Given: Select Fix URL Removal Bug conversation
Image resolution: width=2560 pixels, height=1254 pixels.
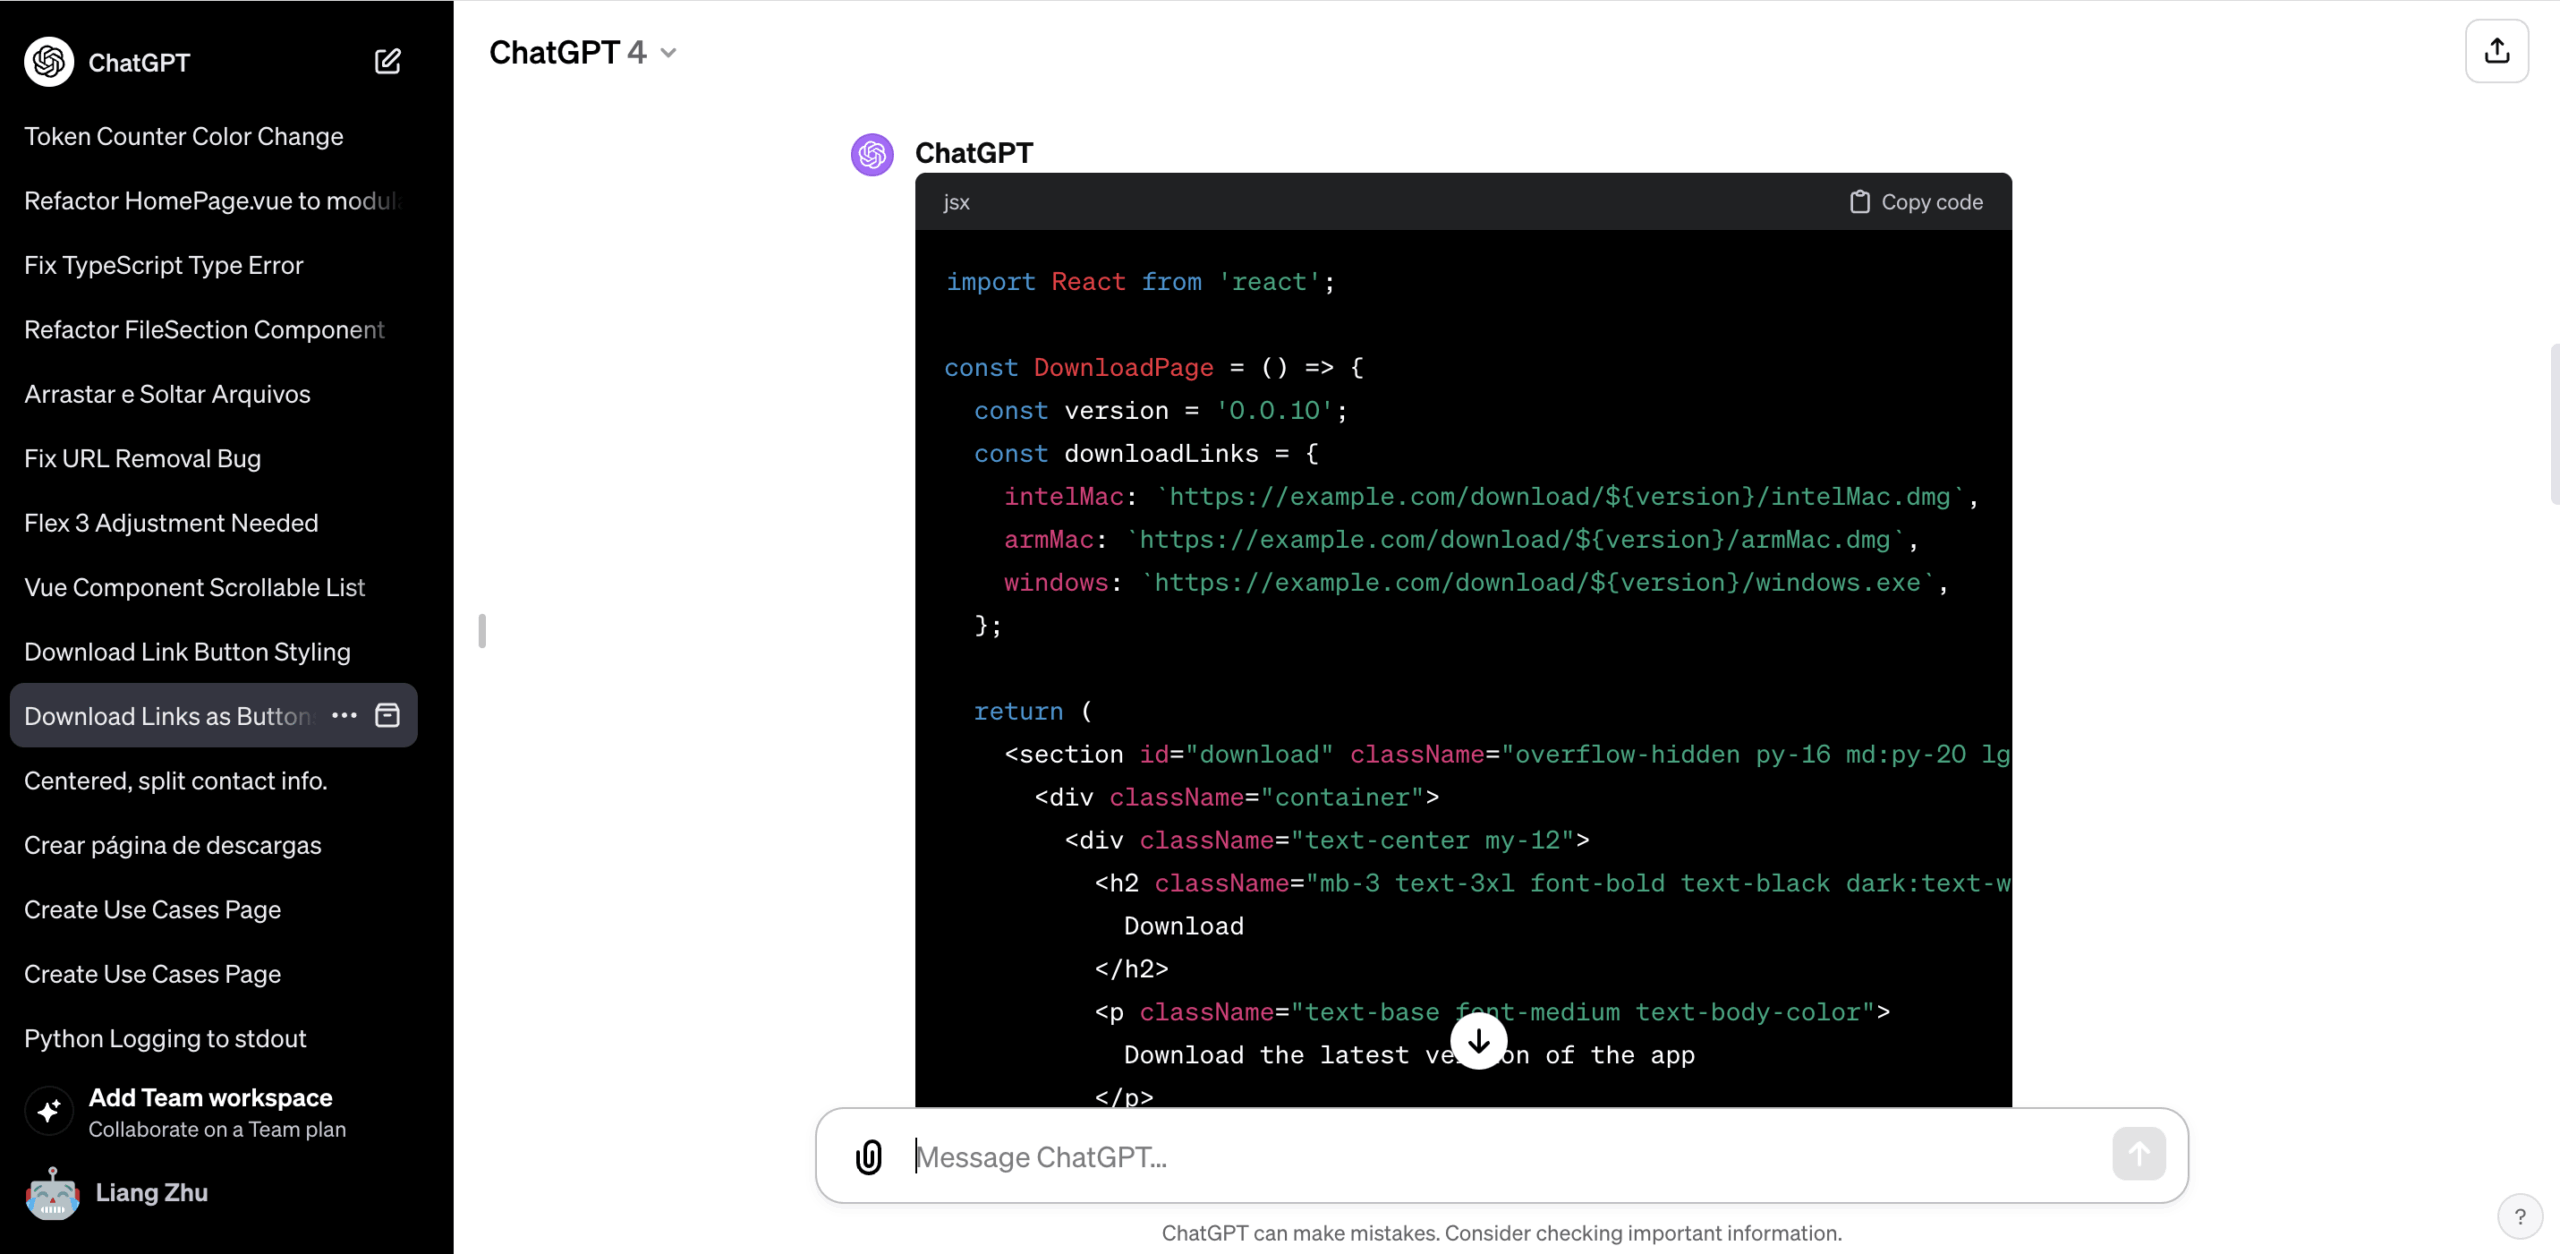Looking at the screenshot, I should 143,458.
